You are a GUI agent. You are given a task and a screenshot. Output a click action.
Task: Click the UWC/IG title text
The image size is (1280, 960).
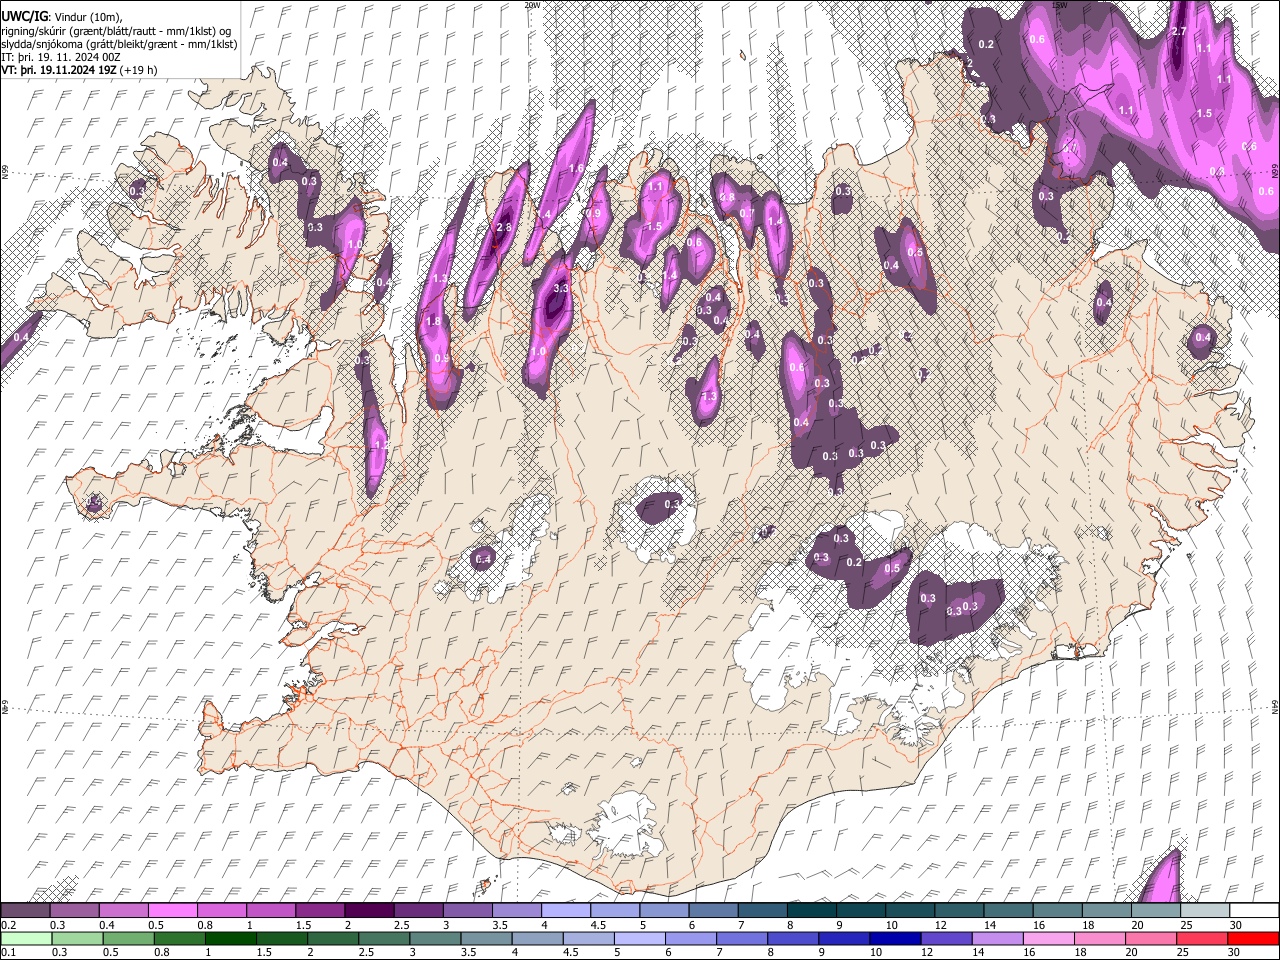[x=23, y=17]
